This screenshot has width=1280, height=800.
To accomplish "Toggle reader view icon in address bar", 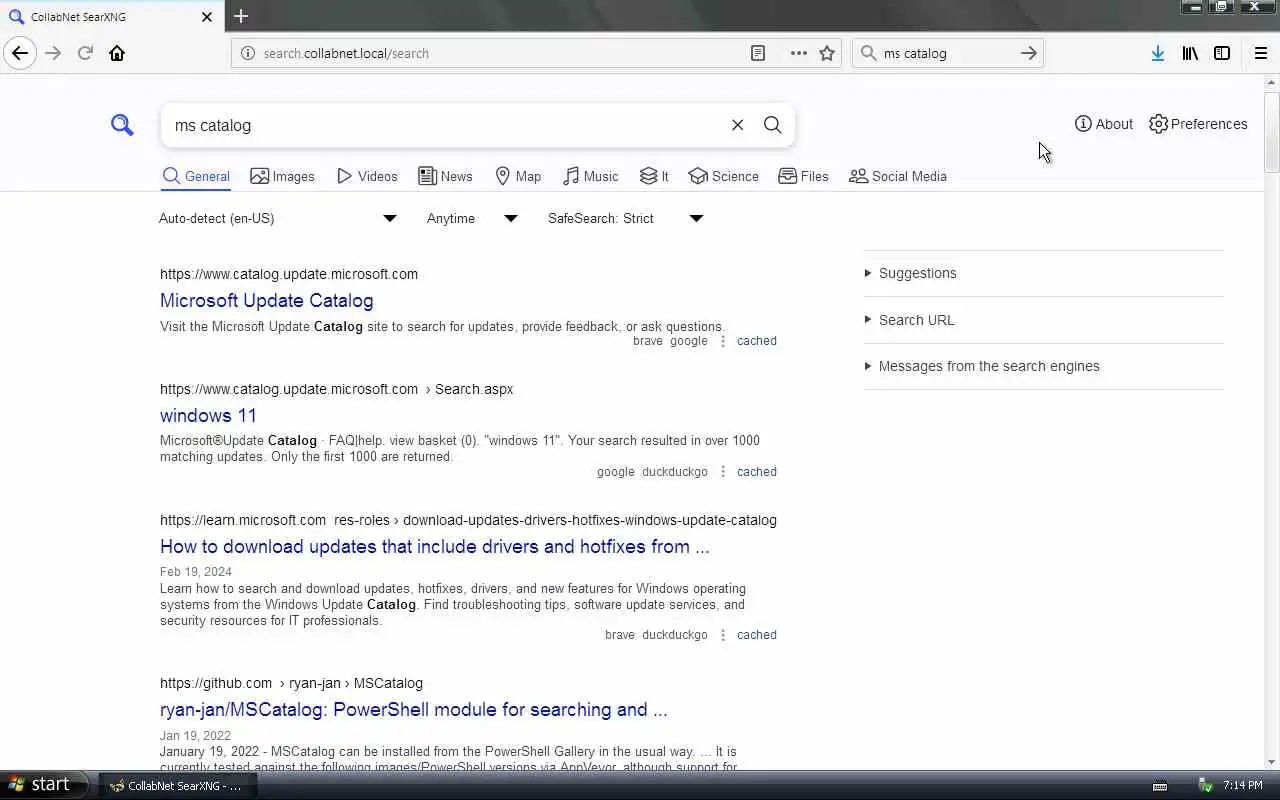I will (758, 53).
